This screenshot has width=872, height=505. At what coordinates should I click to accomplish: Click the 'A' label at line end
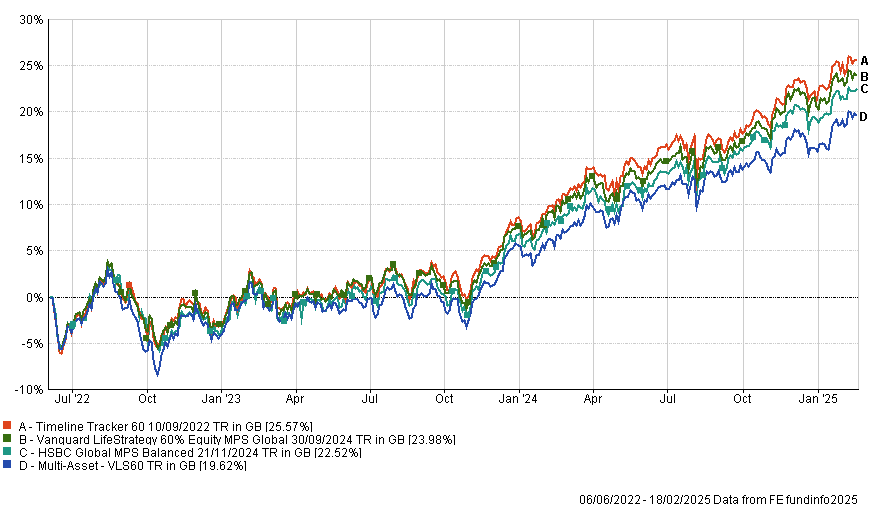[x=864, y=61]
